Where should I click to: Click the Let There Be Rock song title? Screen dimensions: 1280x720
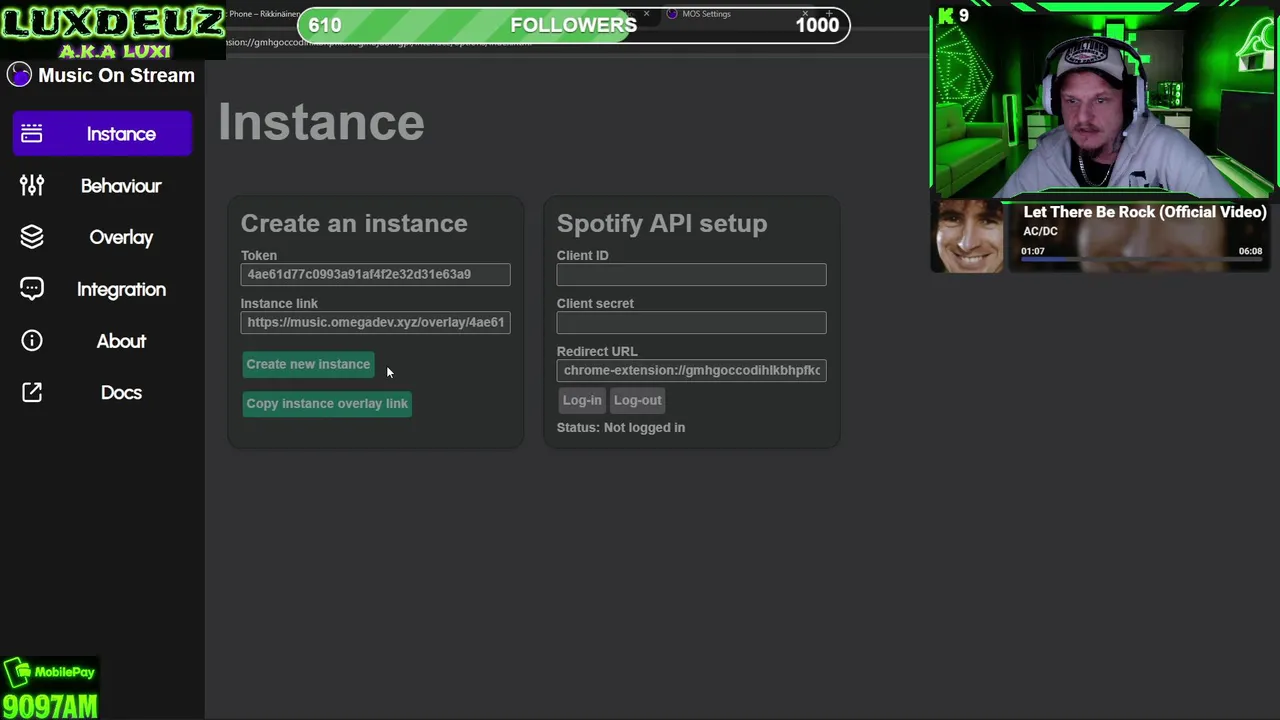click(x=1145, y=212)
